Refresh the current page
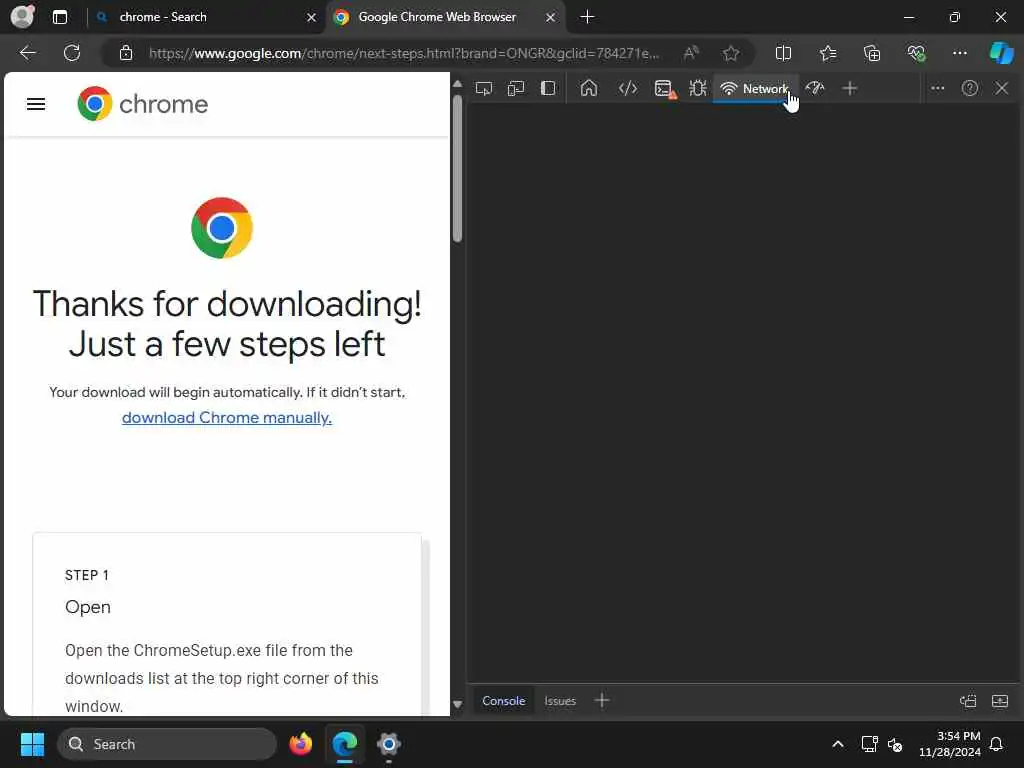The height and width of the screenshot is (768, 1024). point(72,53)
